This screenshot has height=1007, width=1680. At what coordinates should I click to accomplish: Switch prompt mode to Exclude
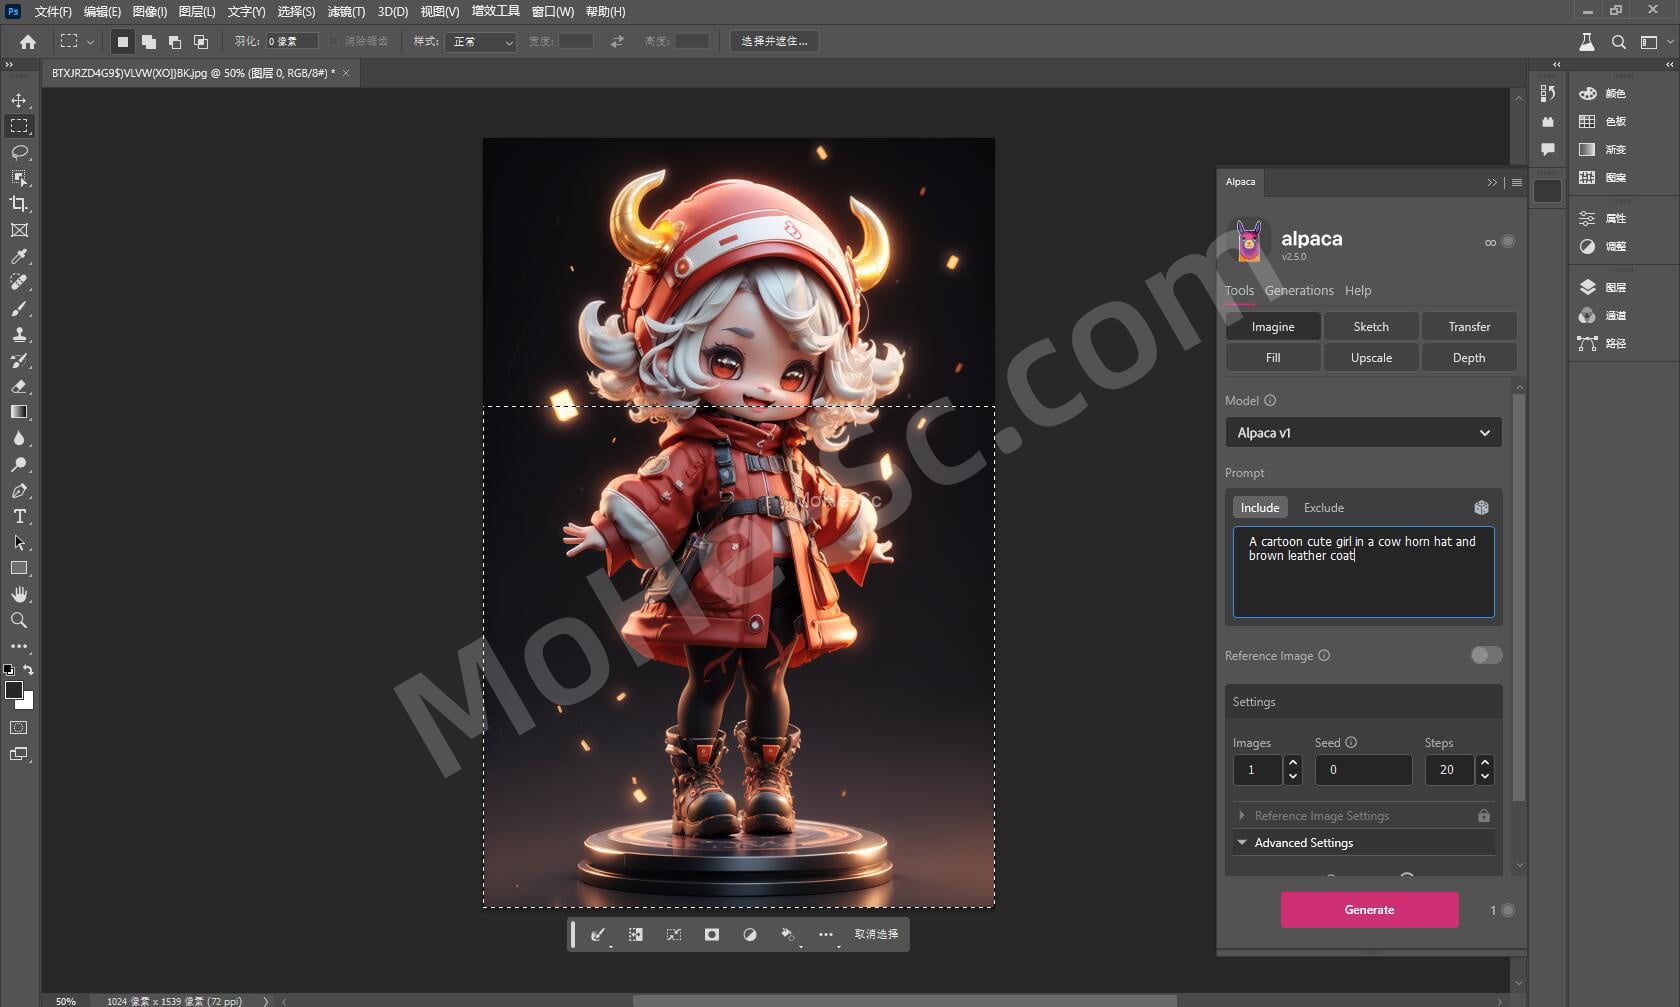1323,508
